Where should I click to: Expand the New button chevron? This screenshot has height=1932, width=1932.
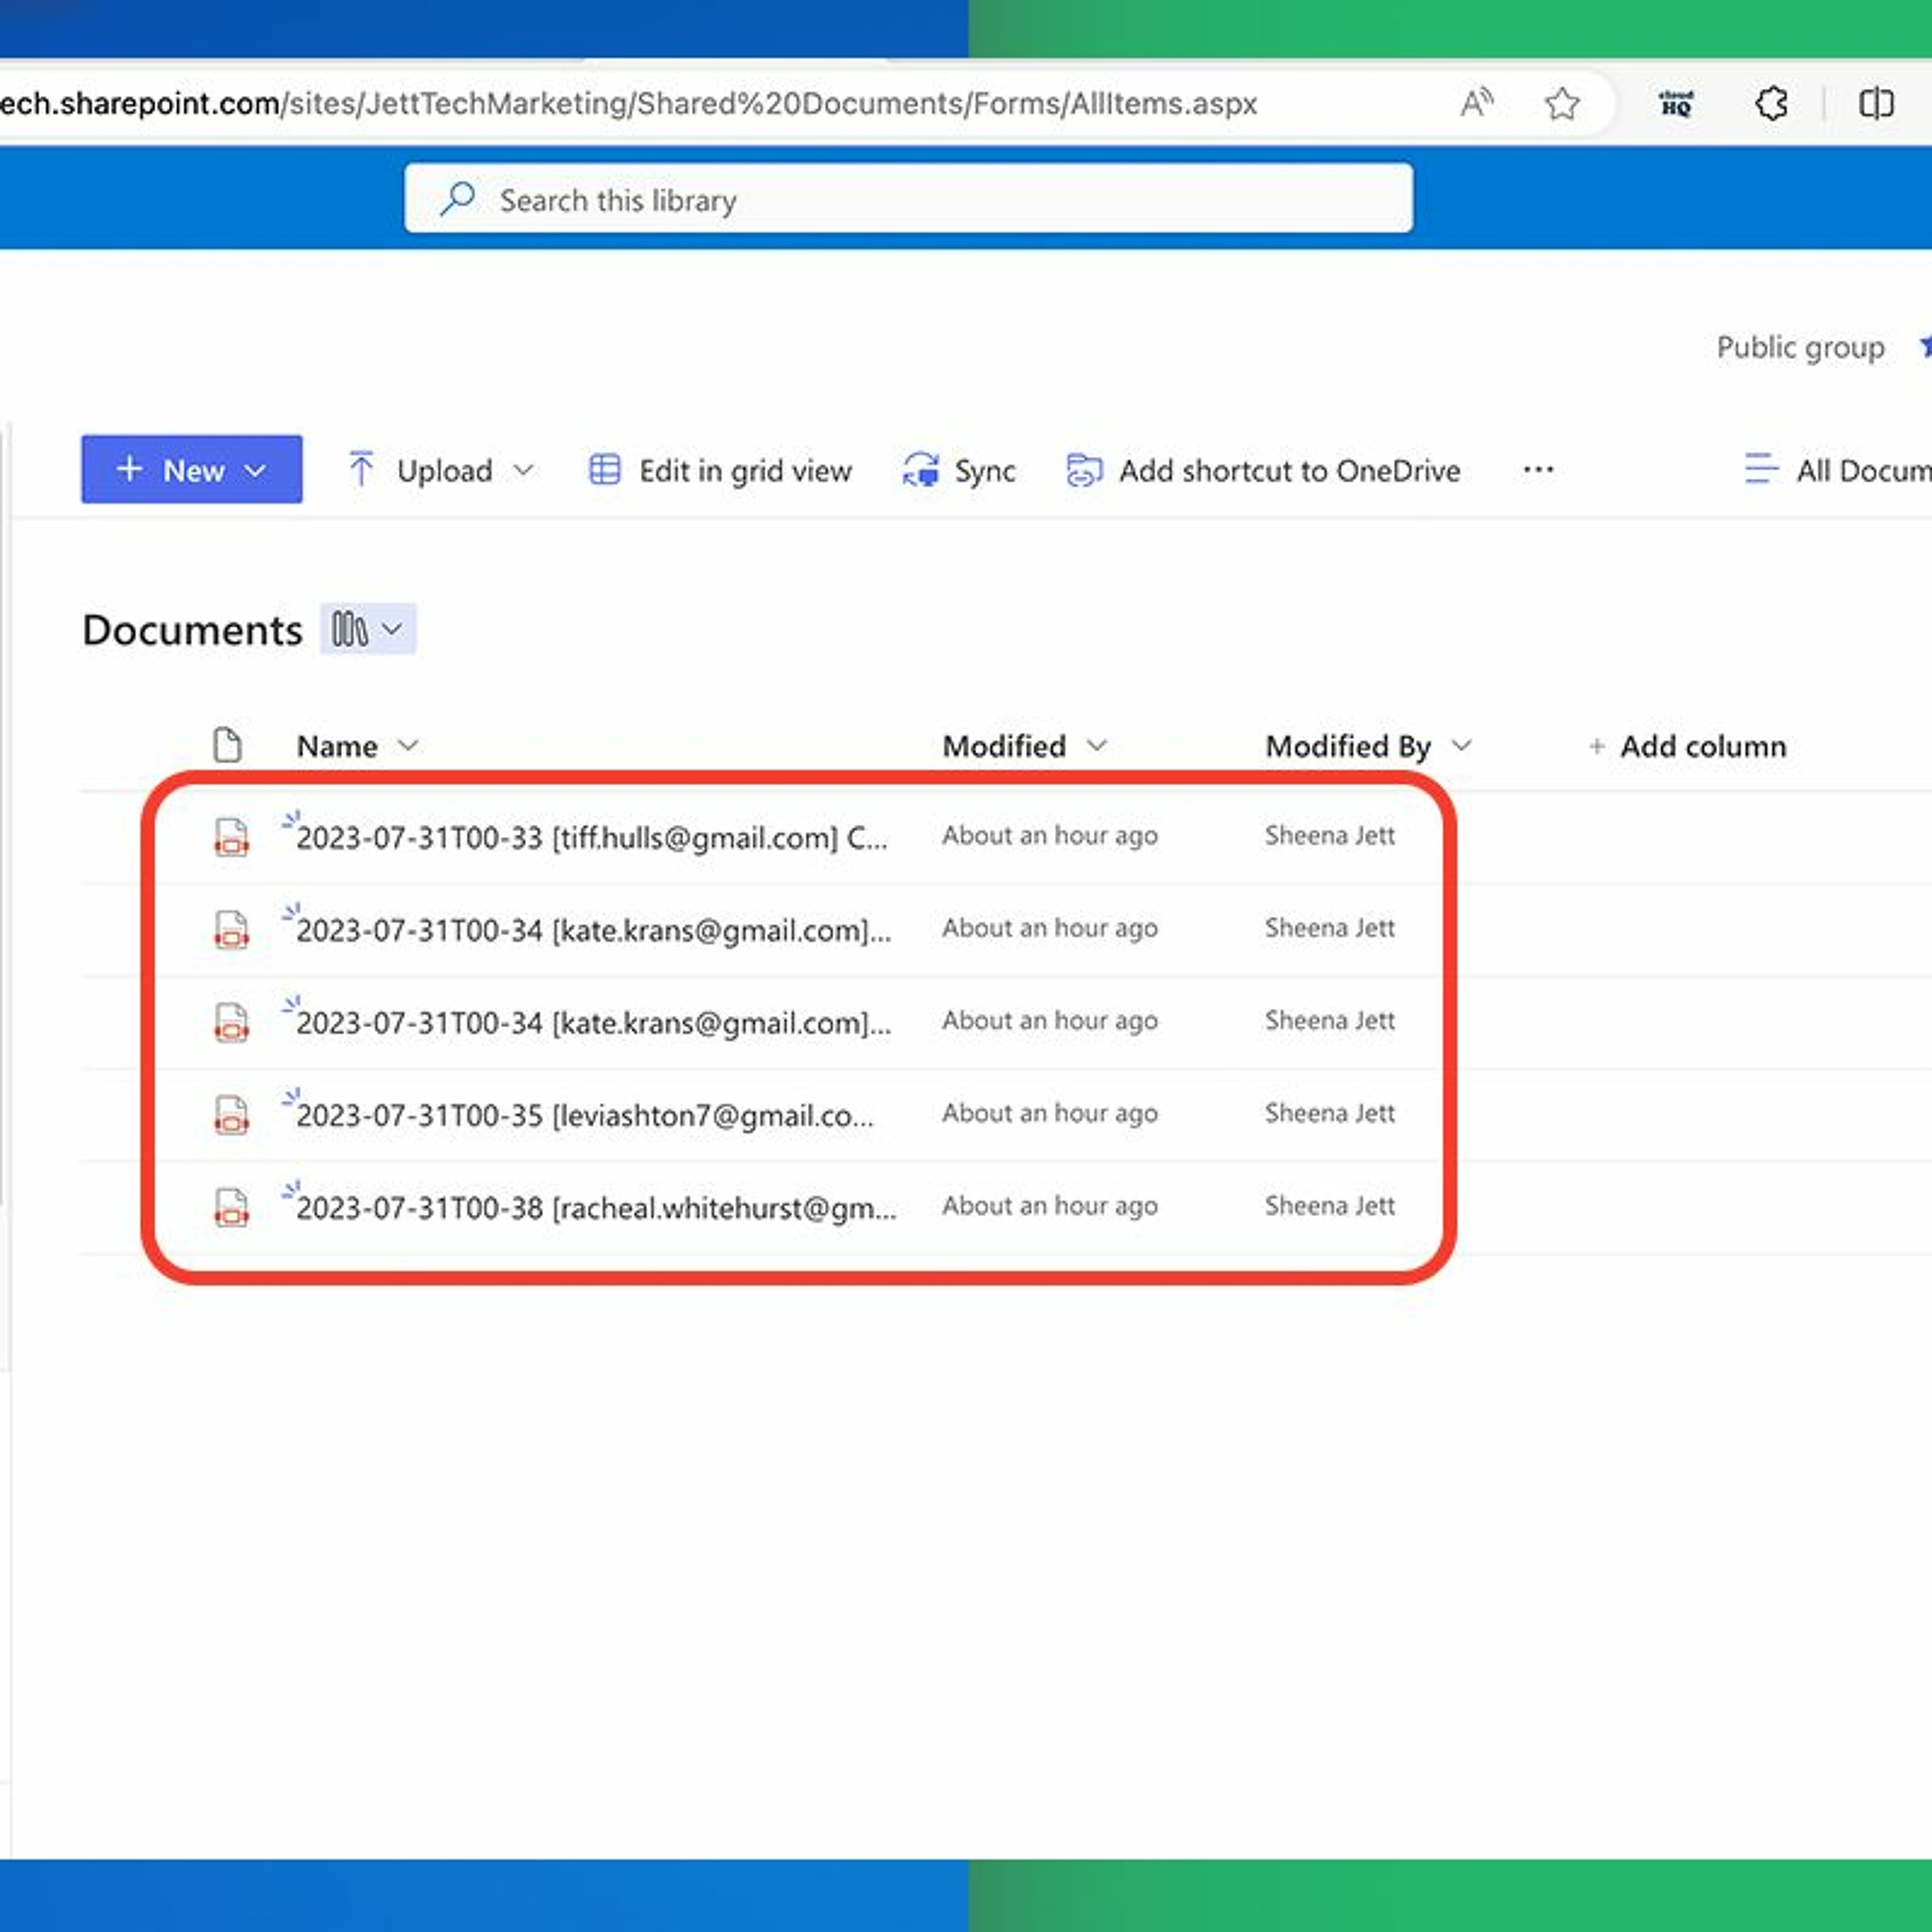(256, 470)
